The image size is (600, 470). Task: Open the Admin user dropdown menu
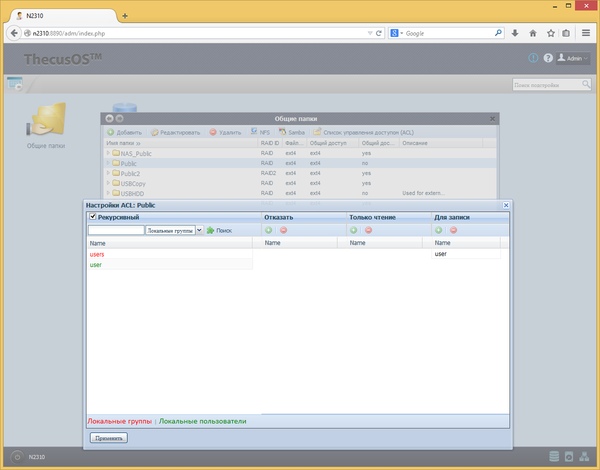tap(573, 58)
